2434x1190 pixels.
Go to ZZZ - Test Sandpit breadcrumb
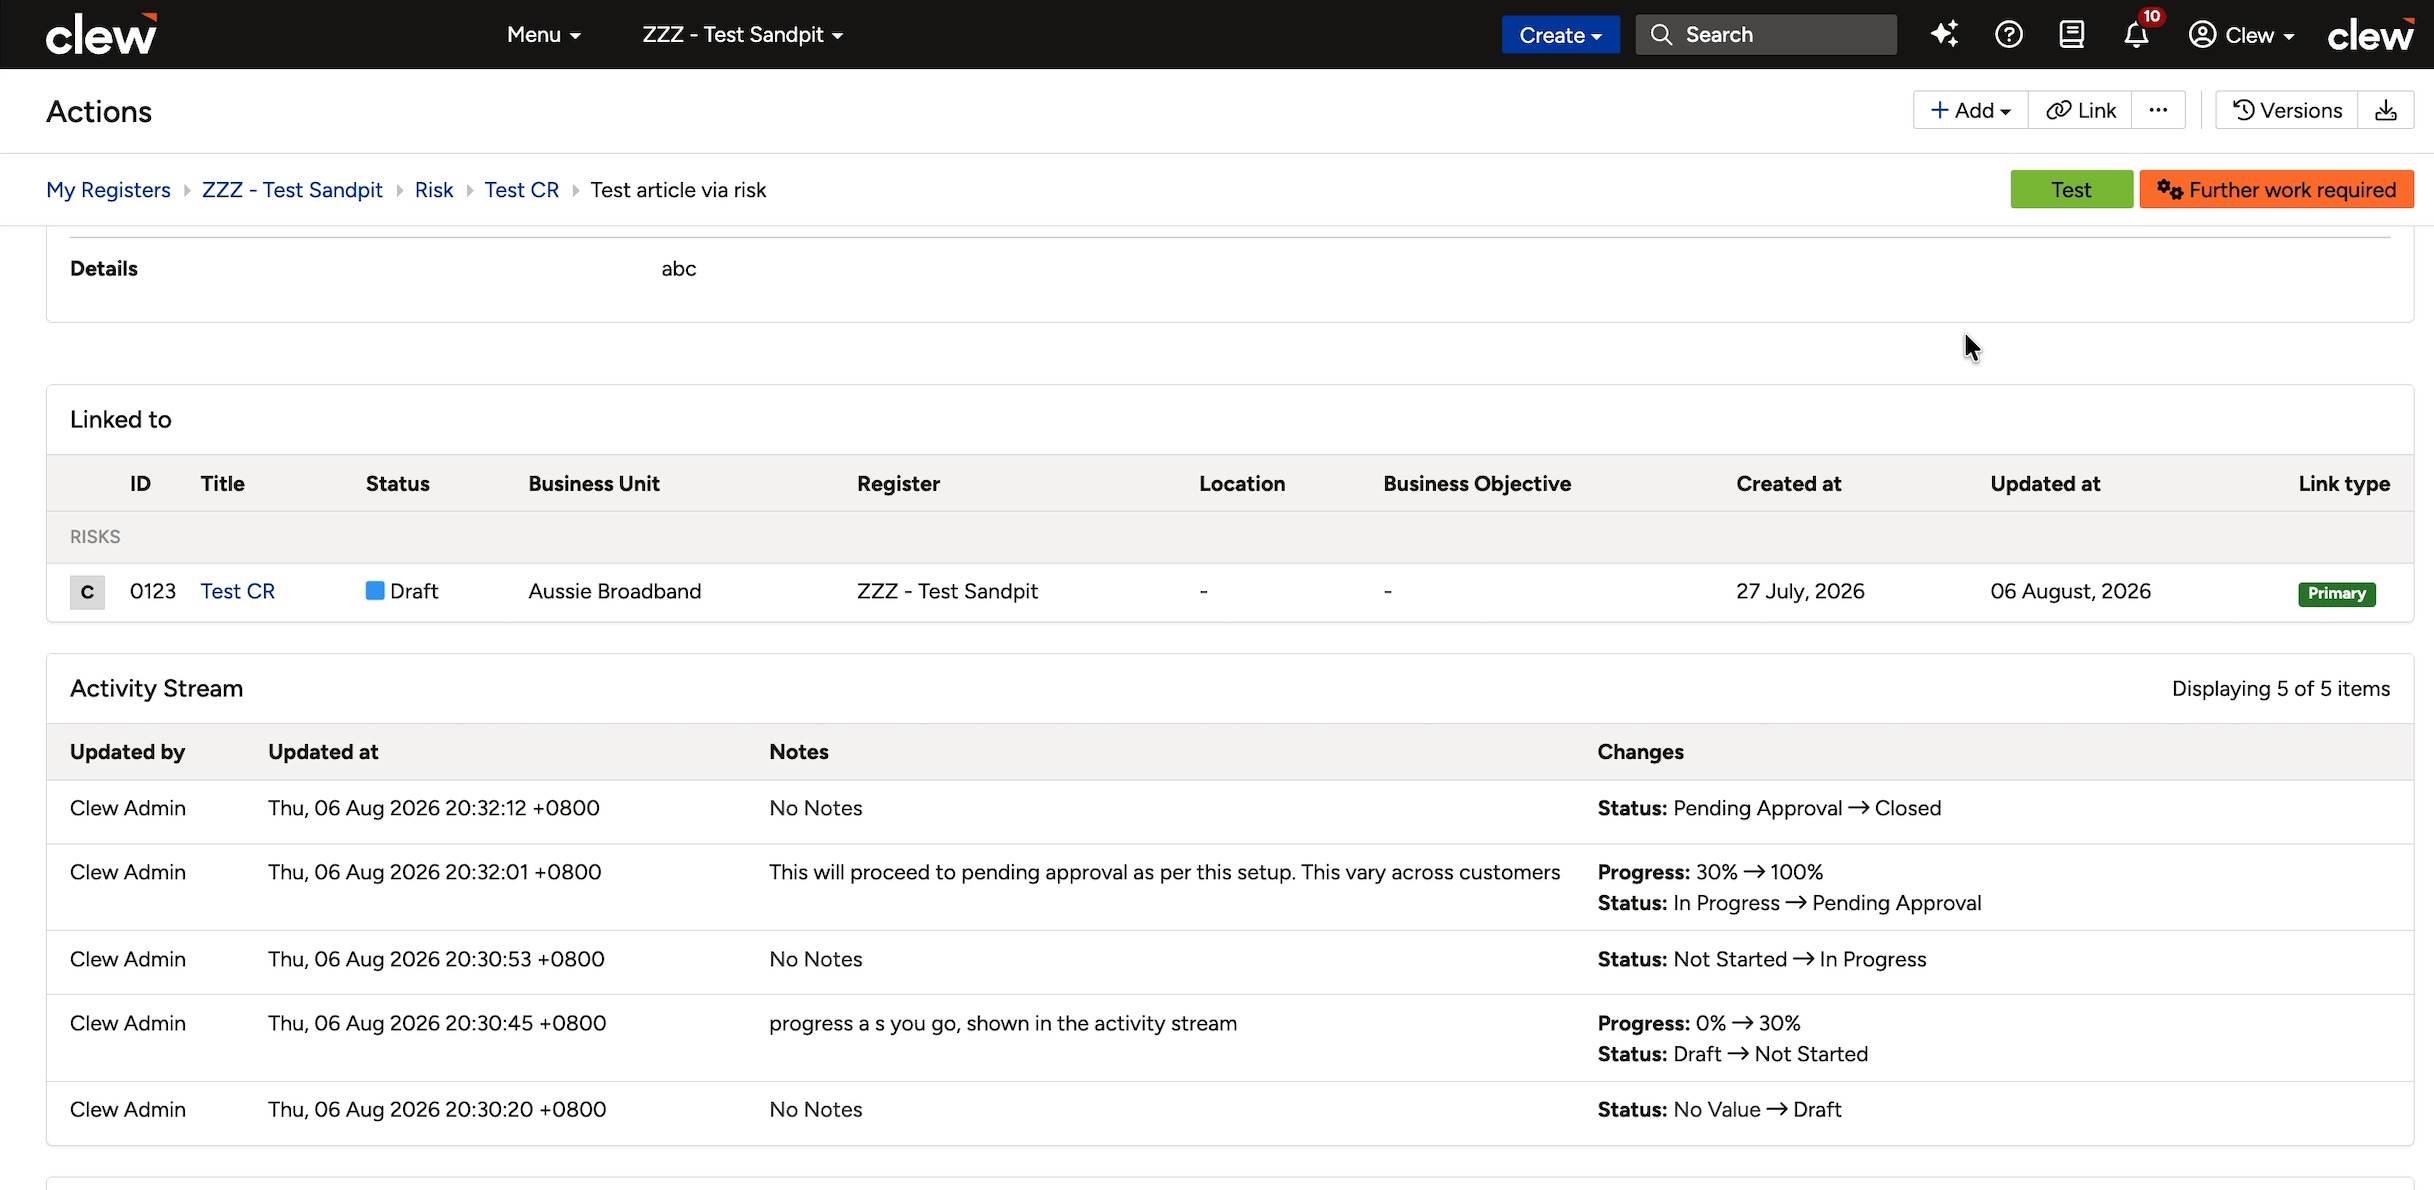[292, 190]
